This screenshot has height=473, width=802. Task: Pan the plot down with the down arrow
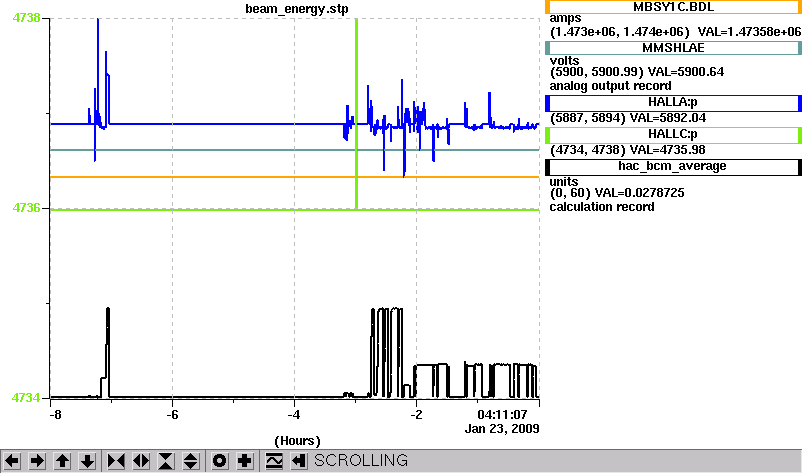coord(87,461)
